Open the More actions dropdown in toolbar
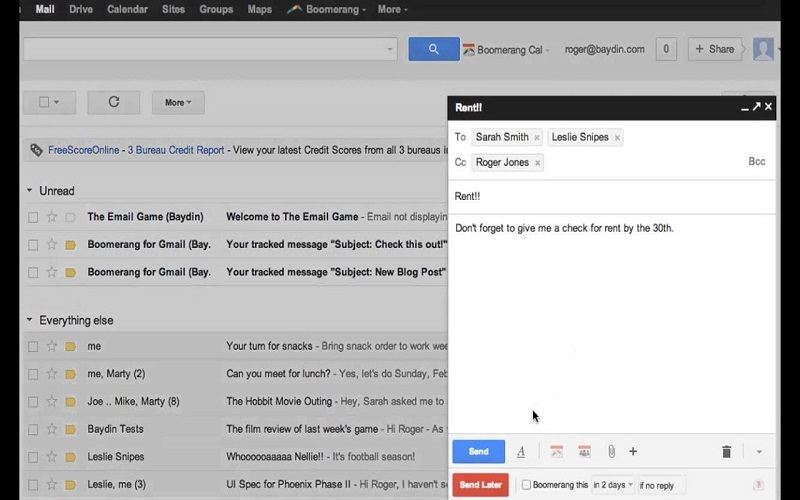The width and height of the screenshot is (800, 500). point(178,102)
